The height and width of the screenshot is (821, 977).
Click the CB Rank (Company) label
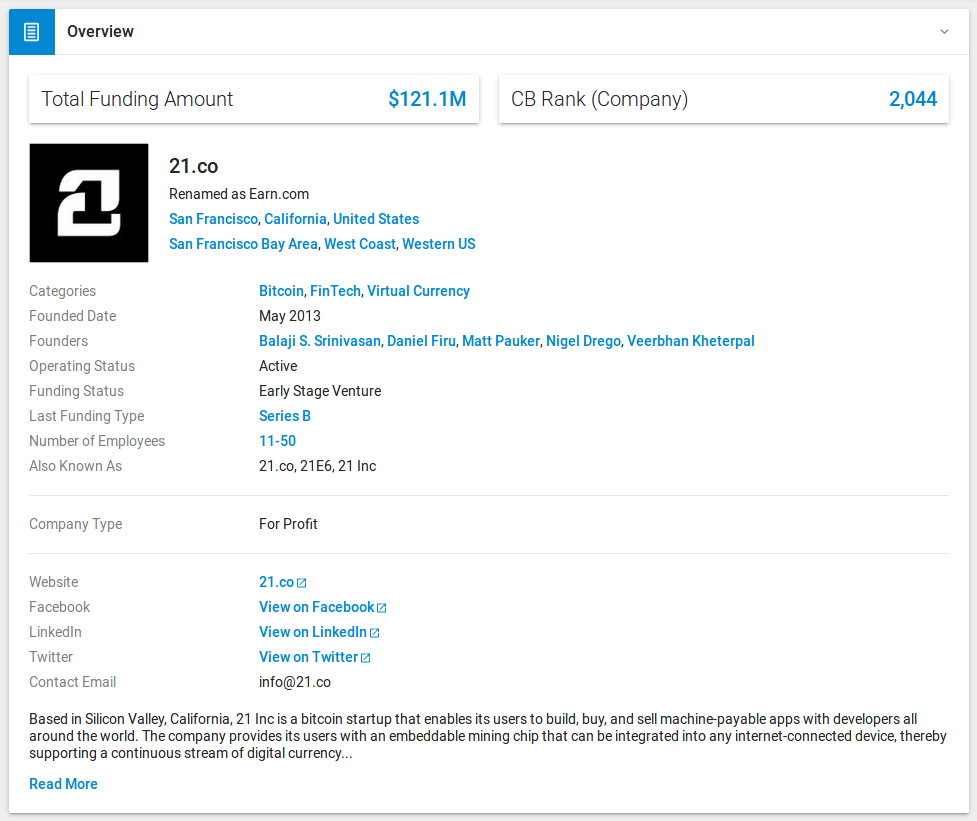(x=599, y=99)
